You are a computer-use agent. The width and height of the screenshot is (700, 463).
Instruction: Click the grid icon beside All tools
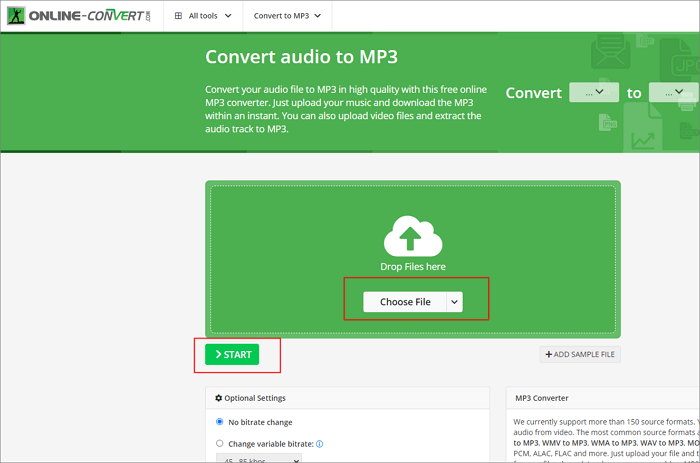[x=178, y=16]
